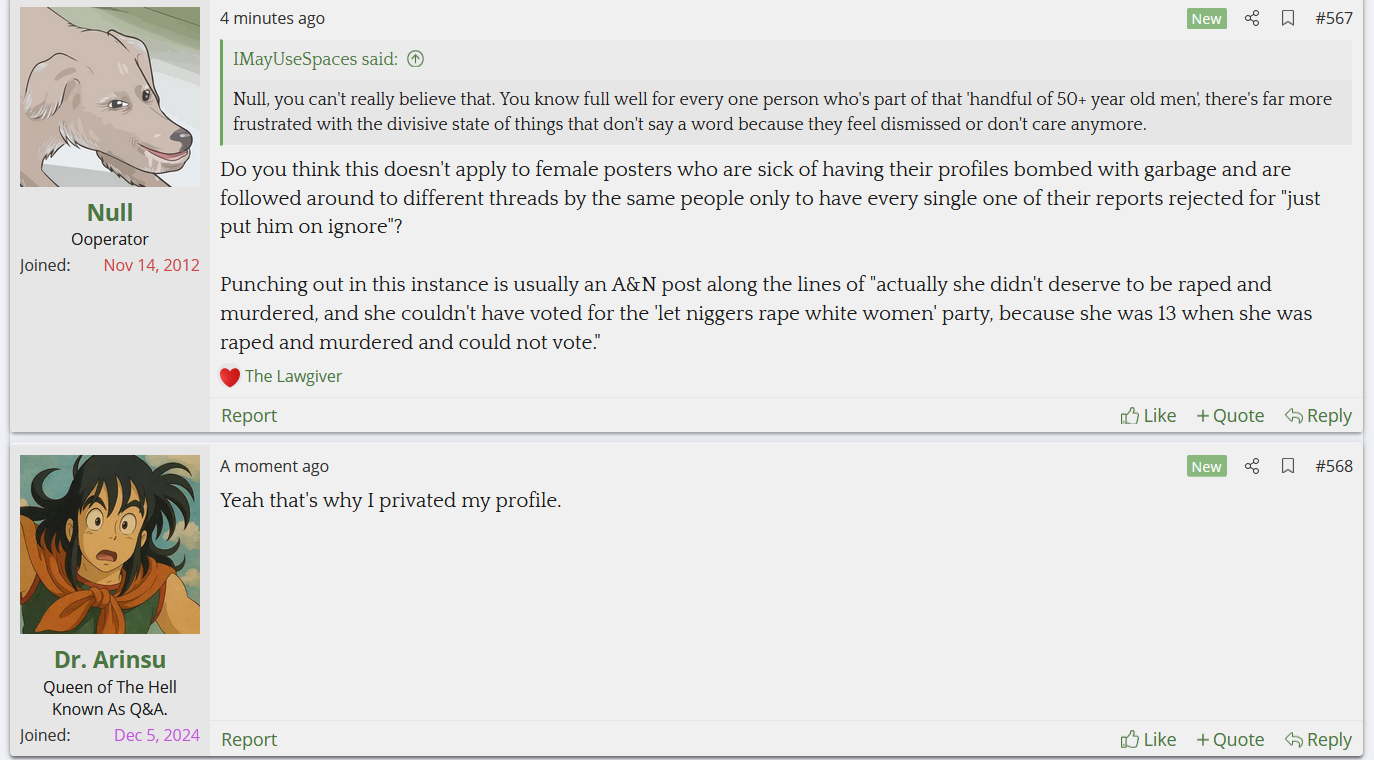
Task: Open Null's dog avatar thumbnail
Action: (110, 97)
